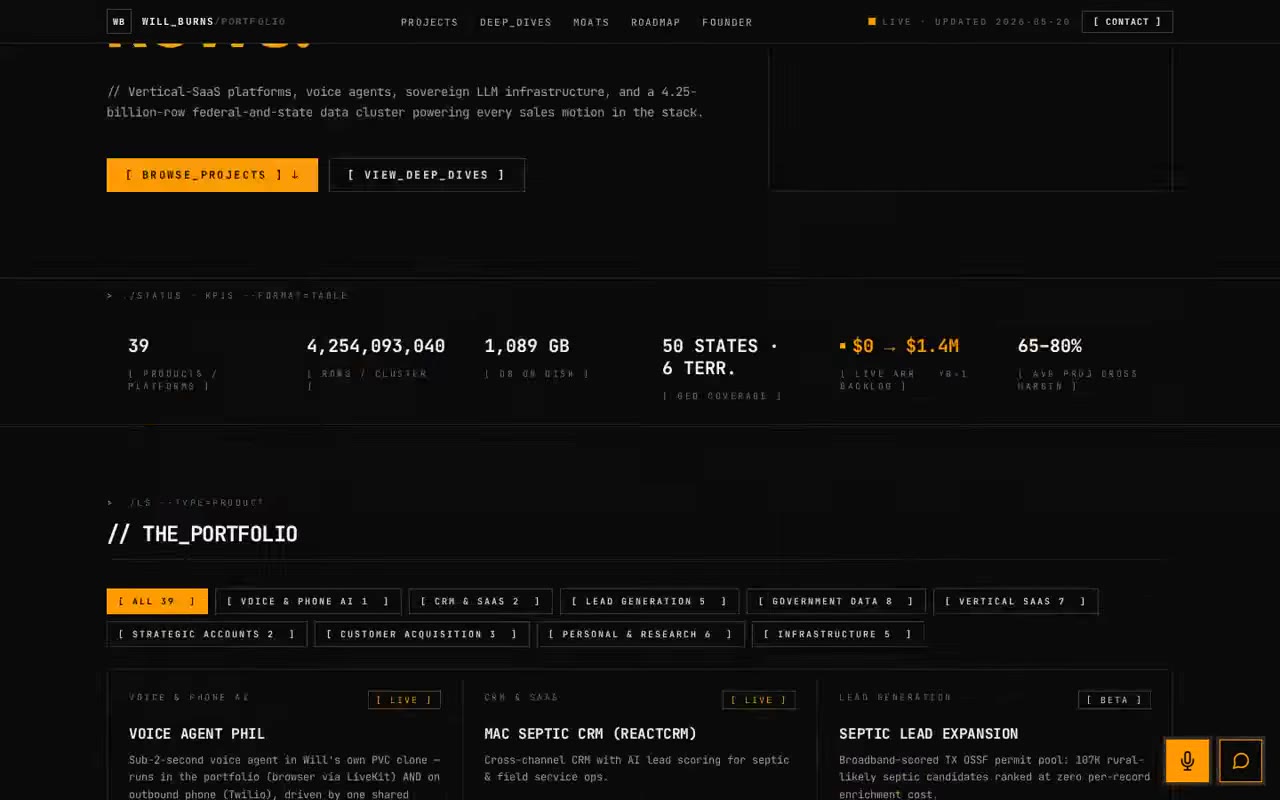Click the 1,089 GB value
The image size is (1280, 800).
pos(527,346)
